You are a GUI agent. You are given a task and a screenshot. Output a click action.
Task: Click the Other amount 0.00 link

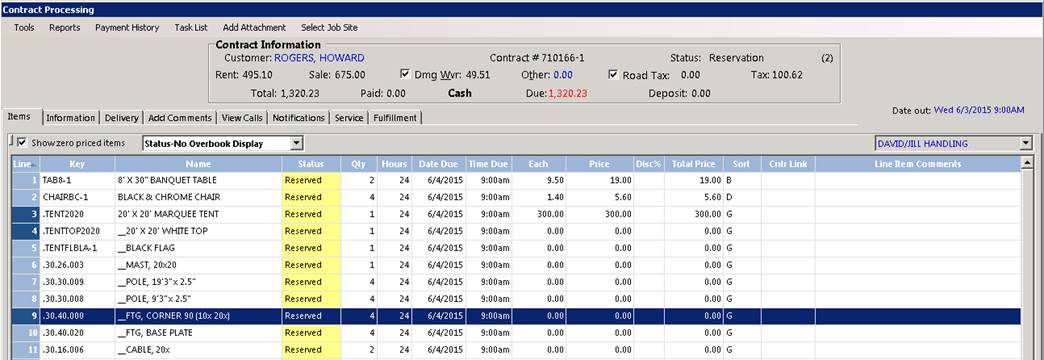coord(563,75)
